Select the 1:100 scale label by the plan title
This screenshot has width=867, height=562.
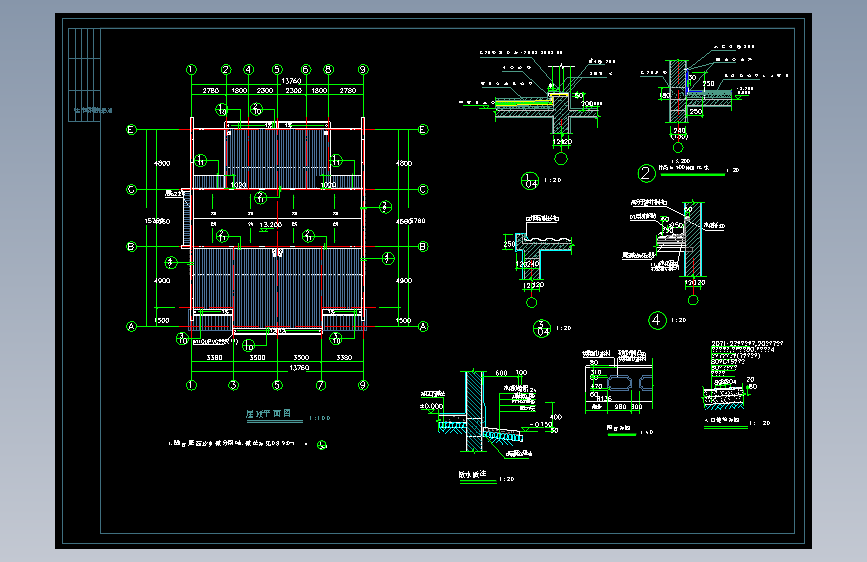tap(320, 418)
